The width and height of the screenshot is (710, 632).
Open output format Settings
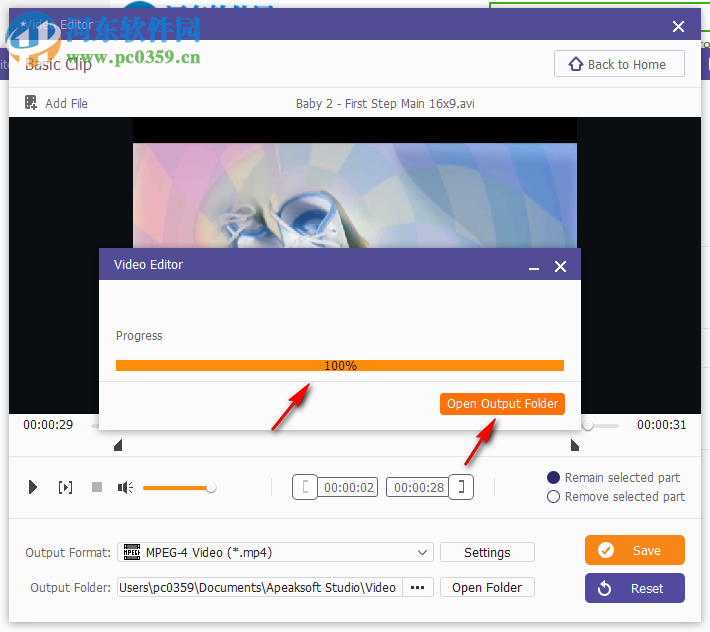tap(487, 552)
